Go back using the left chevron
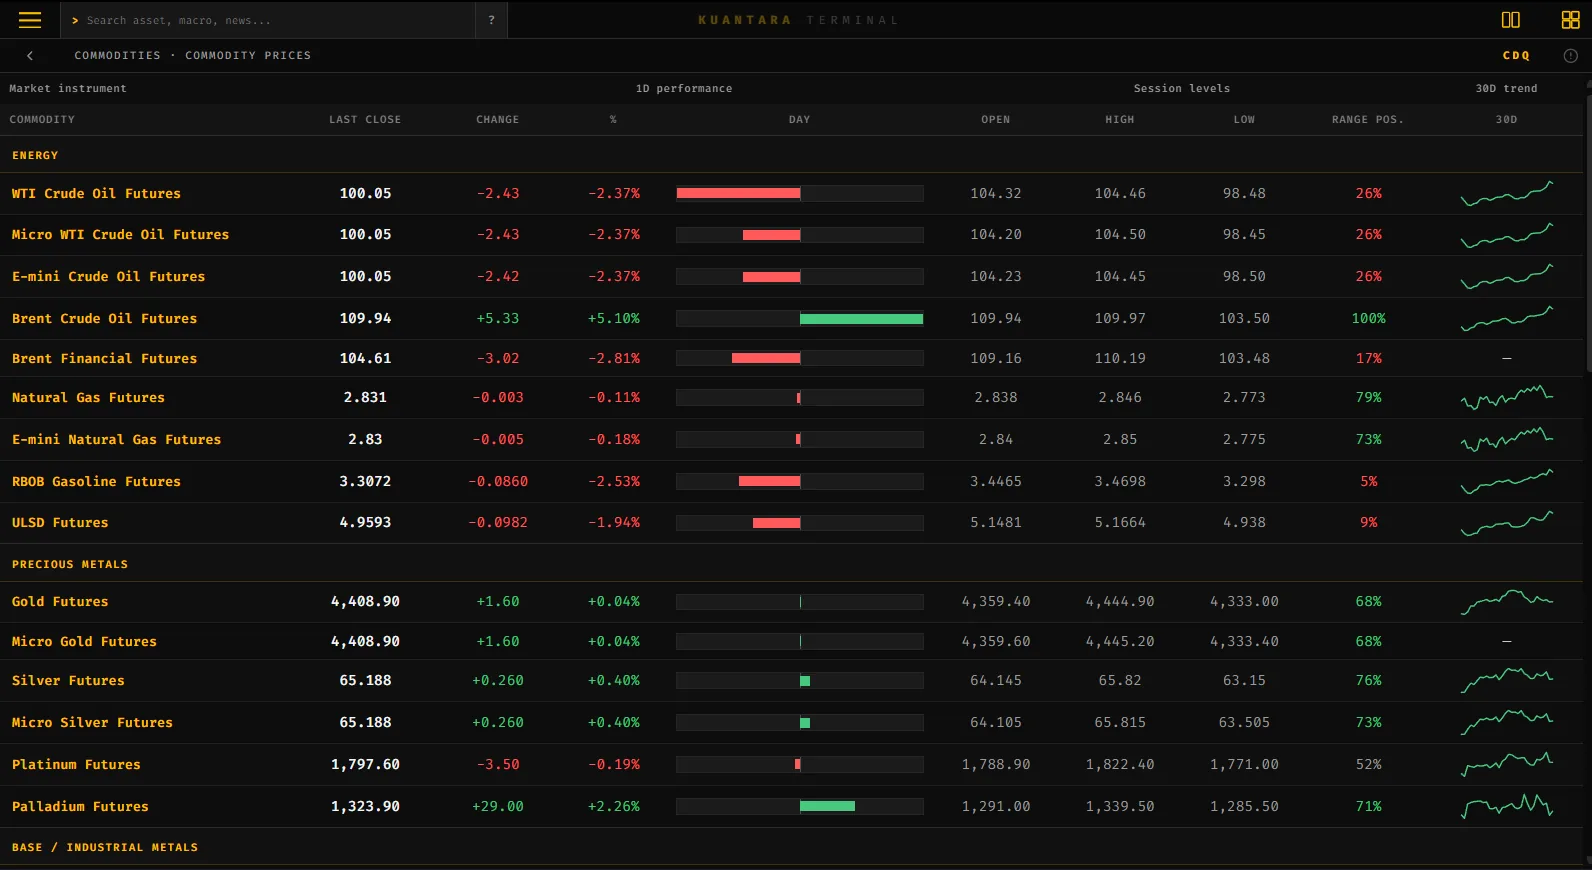The height and width of the screenshot is (870, 1592). [30, 56]
